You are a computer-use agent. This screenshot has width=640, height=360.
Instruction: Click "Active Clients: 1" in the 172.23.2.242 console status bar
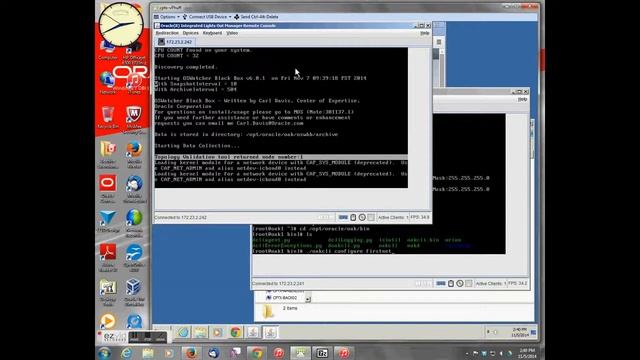pos(393,218)
